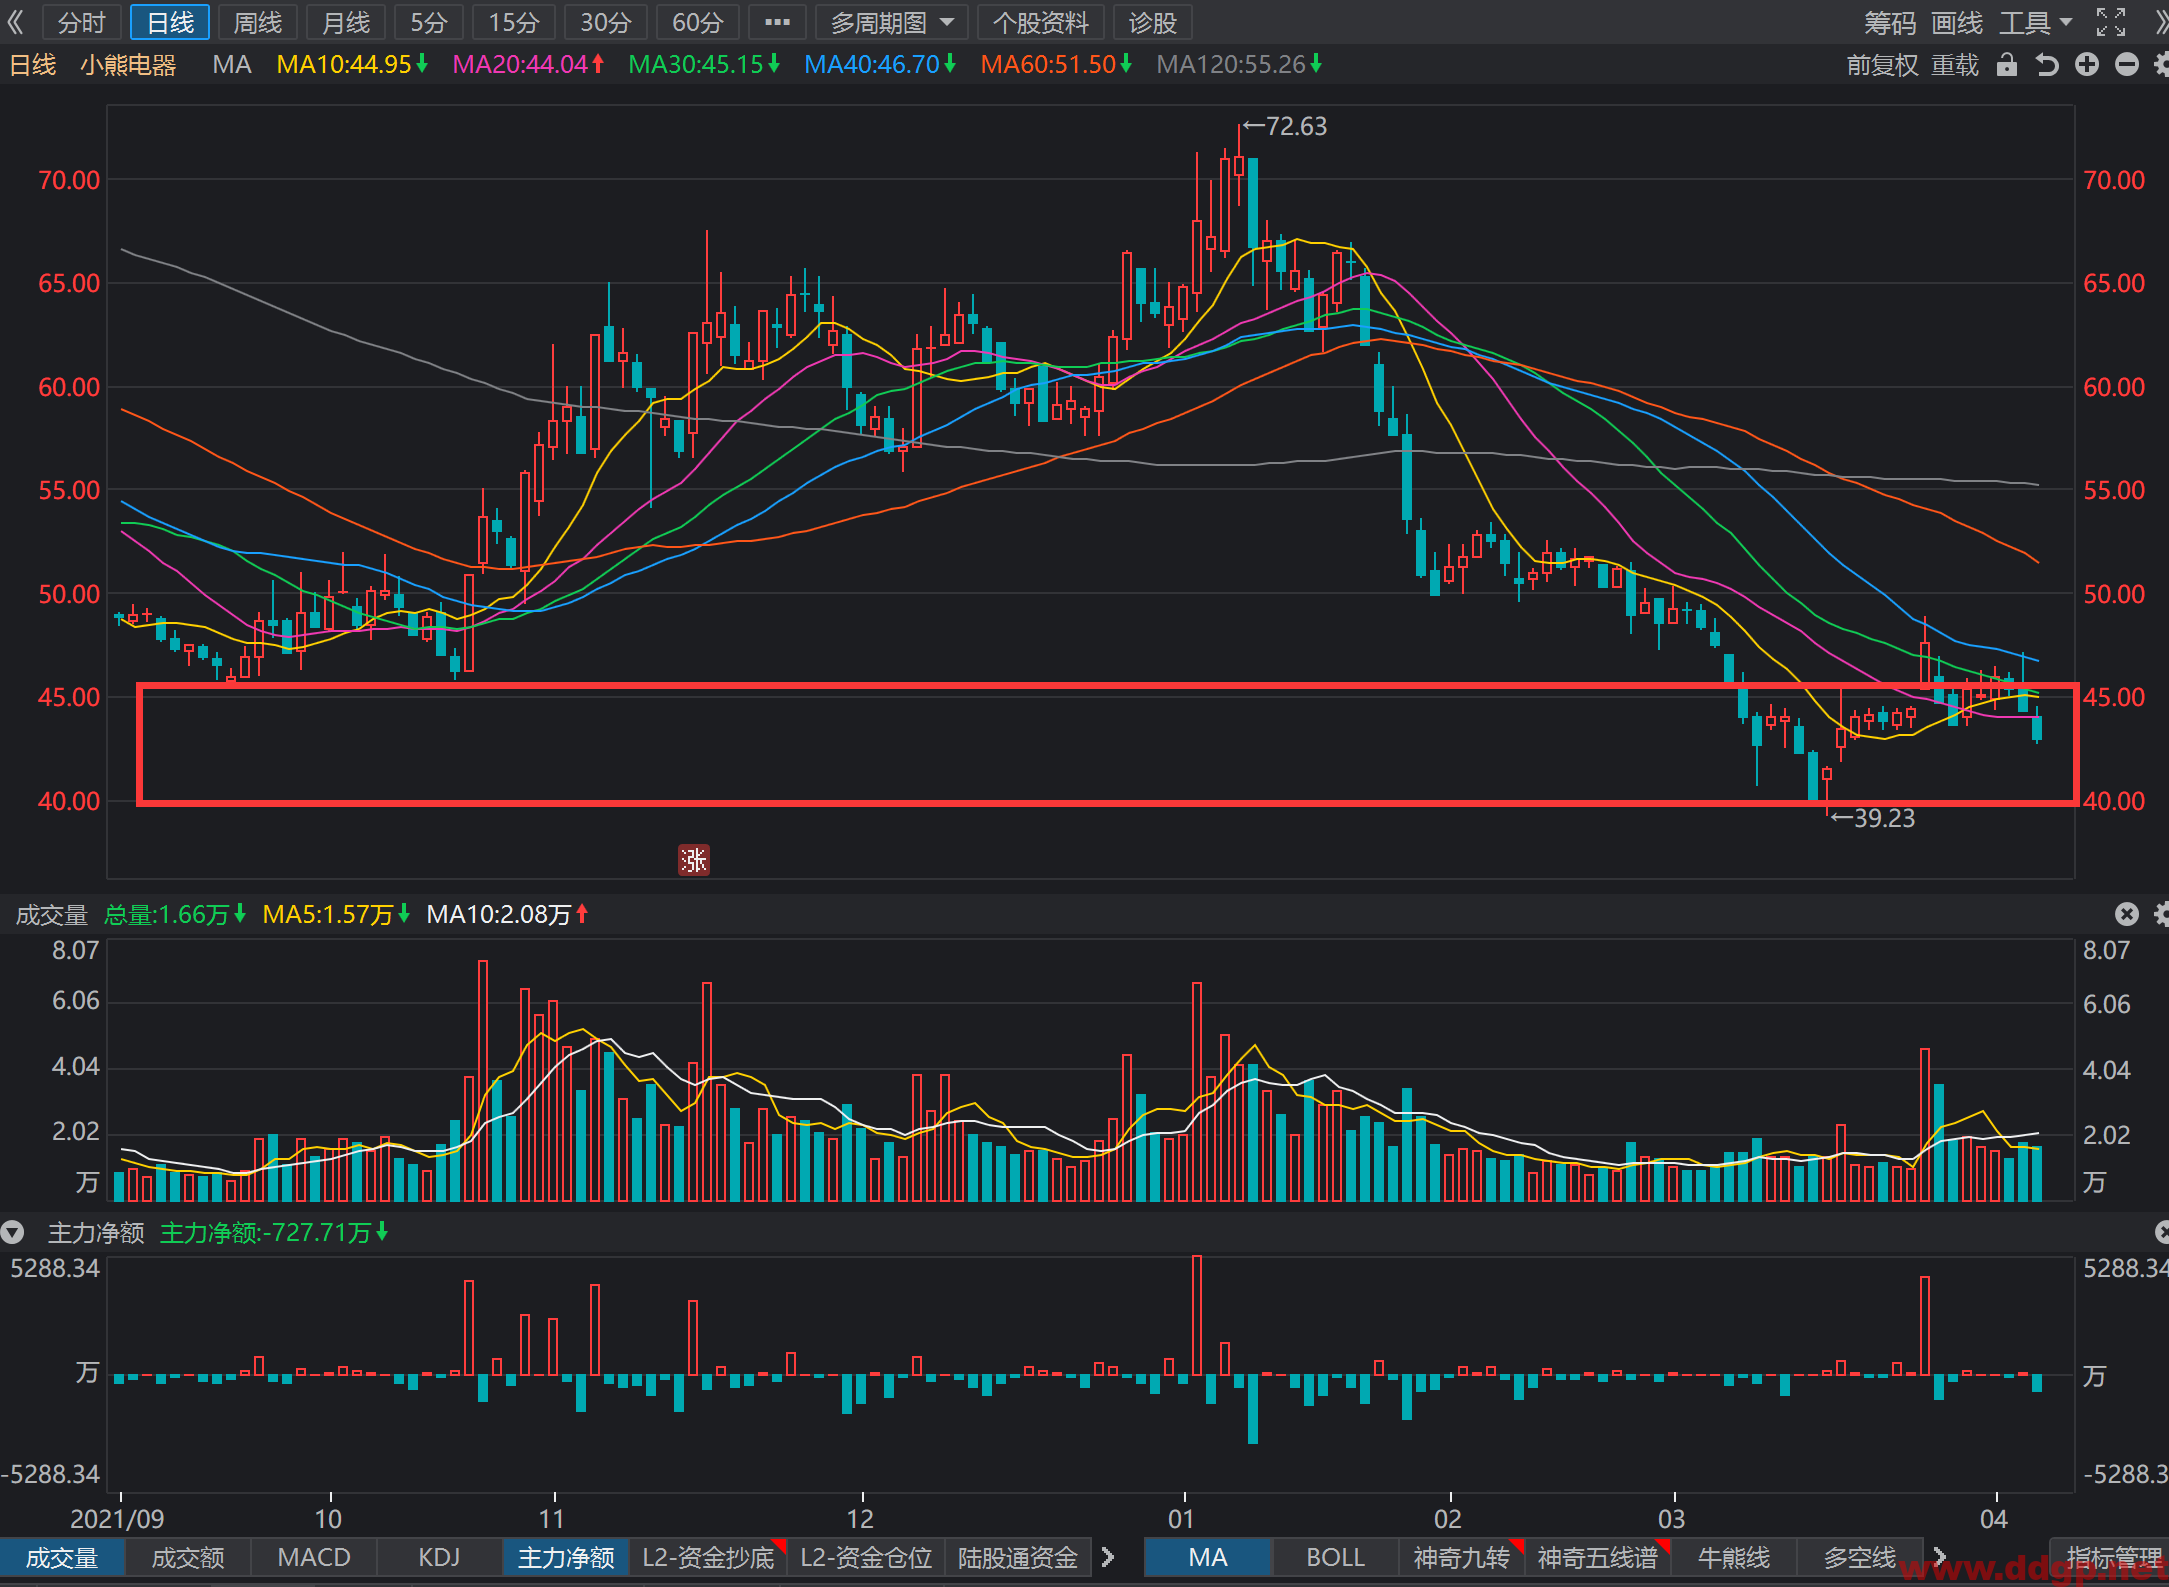Zoom in with the plus icon

pos(2087,65)
